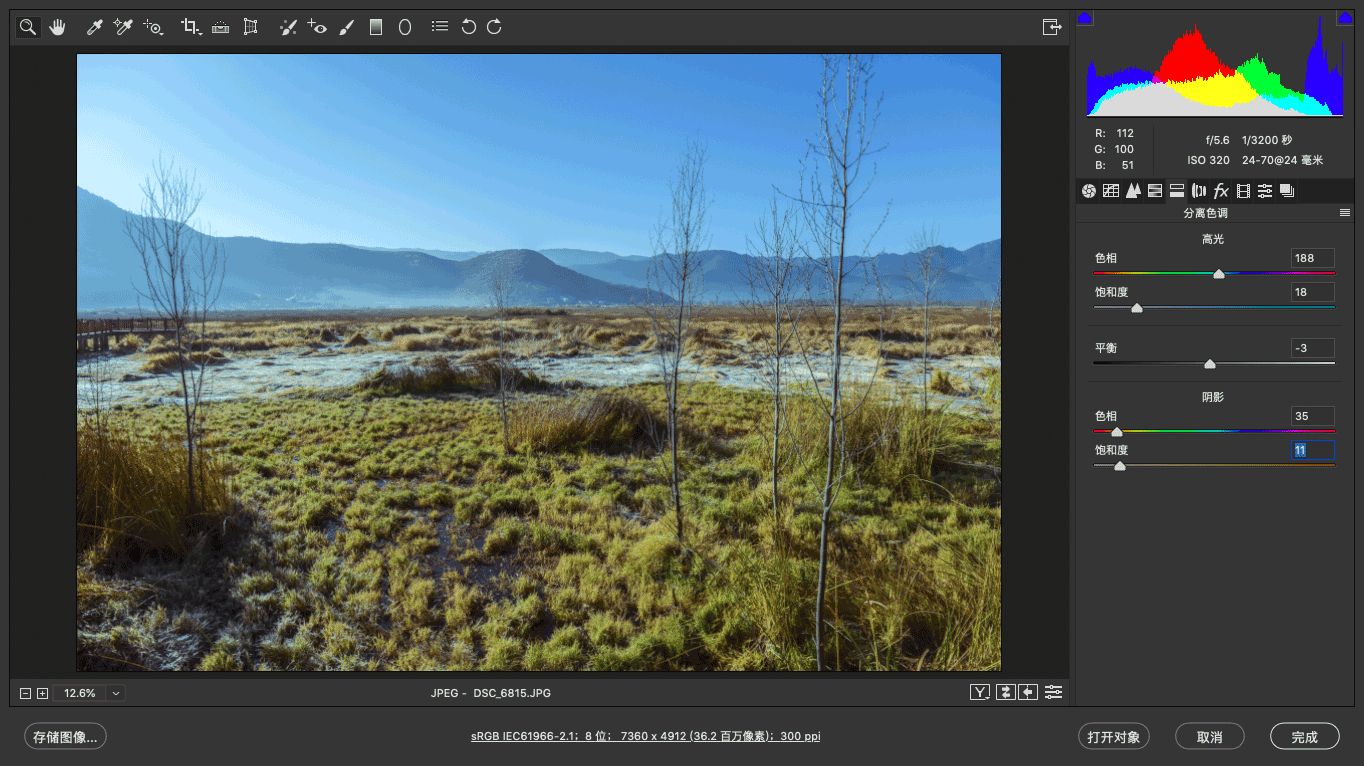The image size is (1364, 766).
Task: Click the 12.6% zoom level field
Action: pos(80,693)
